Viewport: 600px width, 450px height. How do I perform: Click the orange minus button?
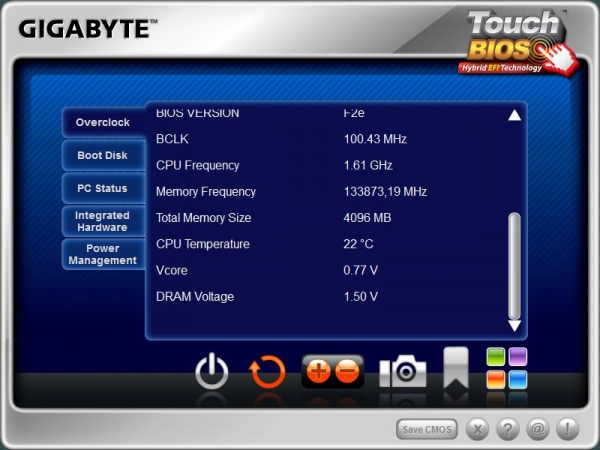pyautogui.click(x=347, y=371)
